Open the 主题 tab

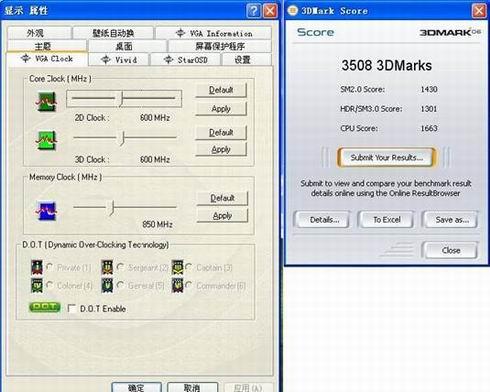click(46, 46)
